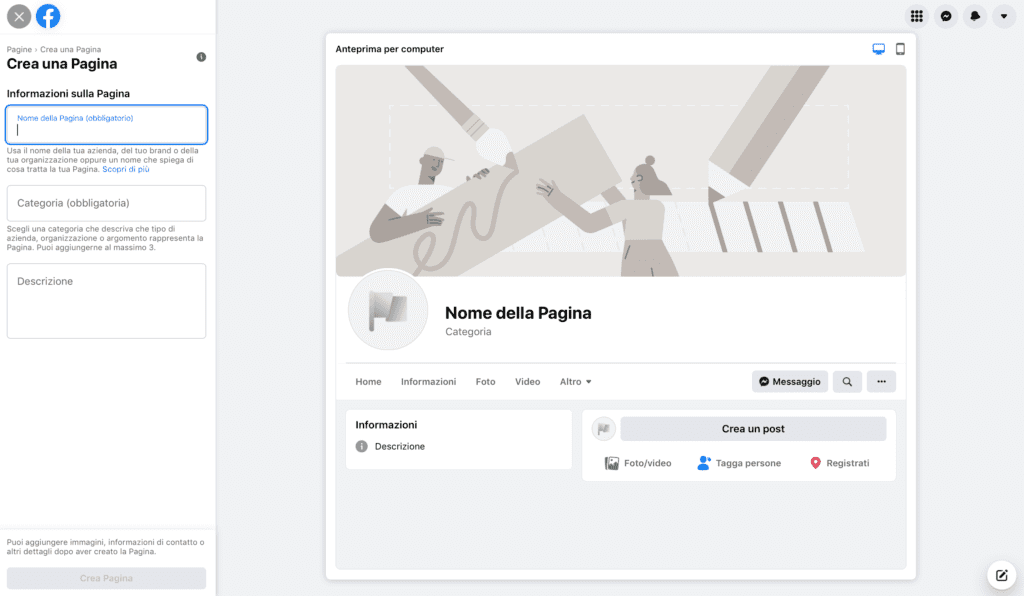Click the search magnifier in the page preview
The height and width of the screenshot is (596, 1024).
pos(847,381)
